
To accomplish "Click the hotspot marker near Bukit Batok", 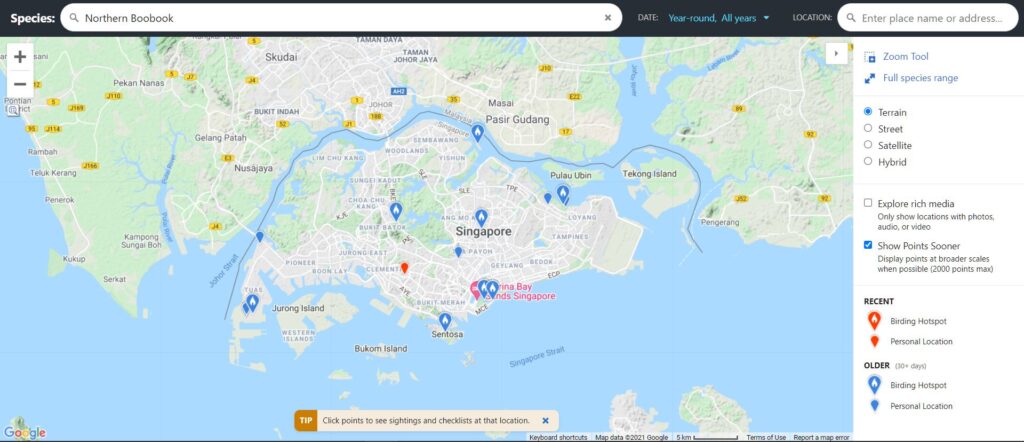I will [396, 211].
